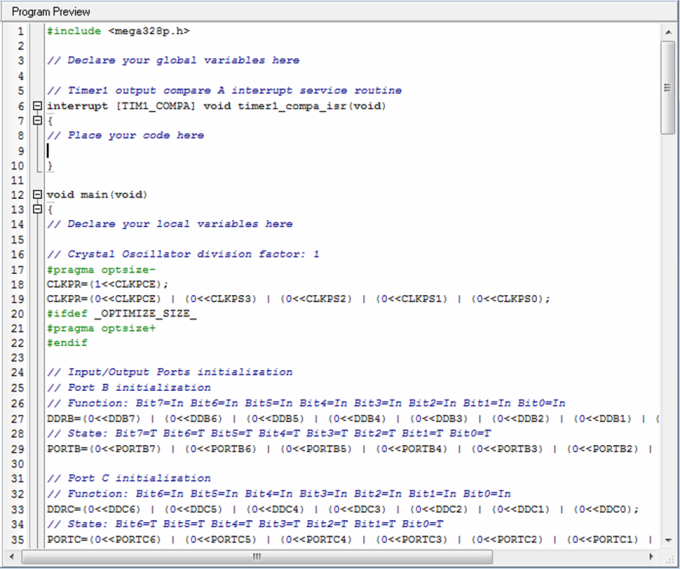Click the PORTC= assignment line
The width and height of the screenshot is (680, 569).
click(350, 540)
